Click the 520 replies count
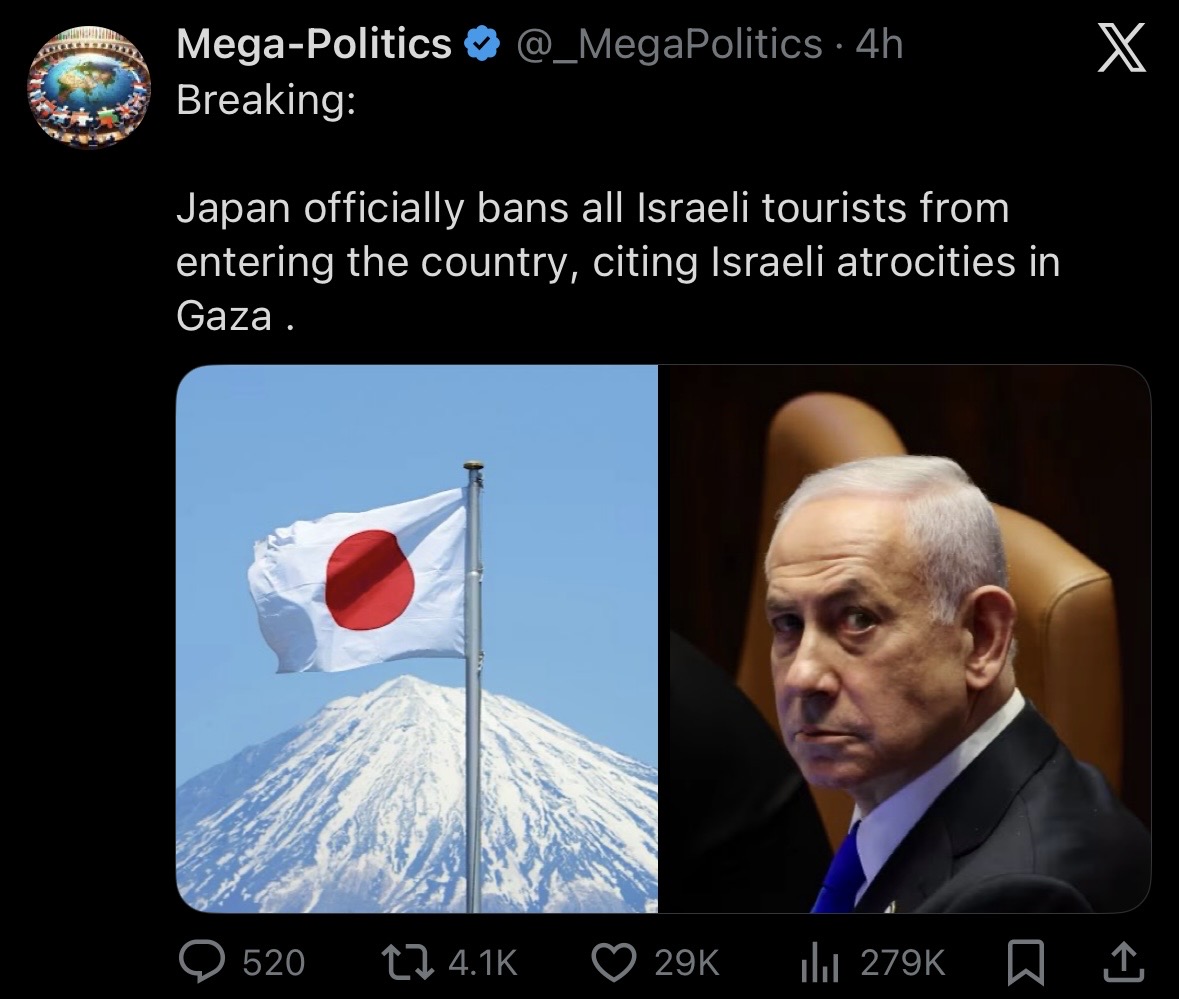This screenshot has height=999, width=1179. click(274, 963)
